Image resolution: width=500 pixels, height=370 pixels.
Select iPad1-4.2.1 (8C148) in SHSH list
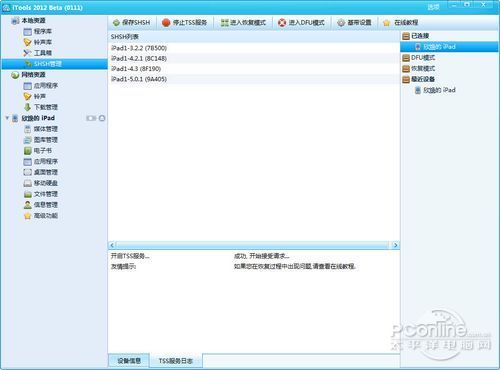click(x=254, y=58)
